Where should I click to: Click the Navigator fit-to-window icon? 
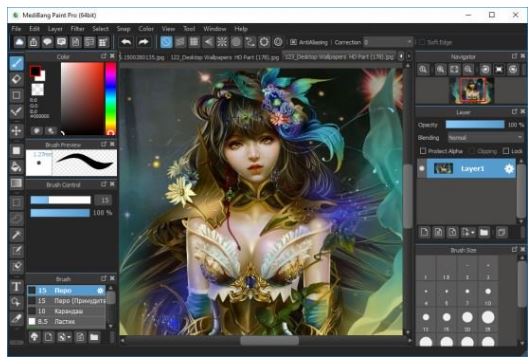[454, 69]
